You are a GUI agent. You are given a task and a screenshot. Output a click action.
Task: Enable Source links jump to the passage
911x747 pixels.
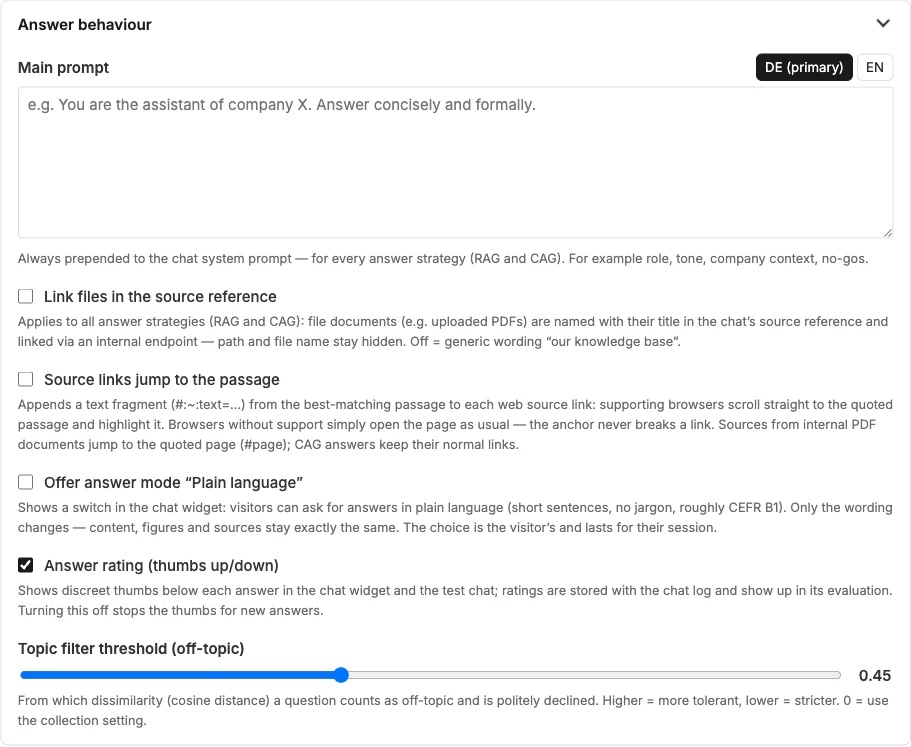point(26,379)
